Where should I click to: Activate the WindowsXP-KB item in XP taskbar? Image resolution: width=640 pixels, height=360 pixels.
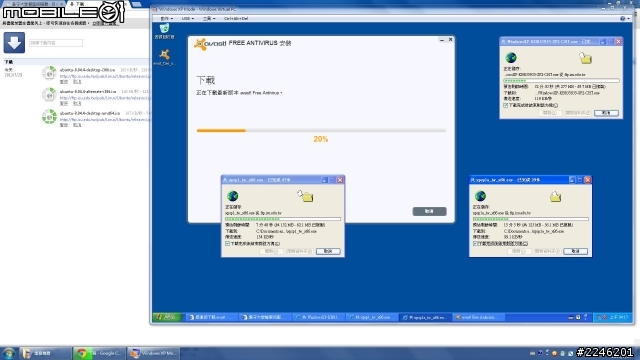tap(319, 317)
